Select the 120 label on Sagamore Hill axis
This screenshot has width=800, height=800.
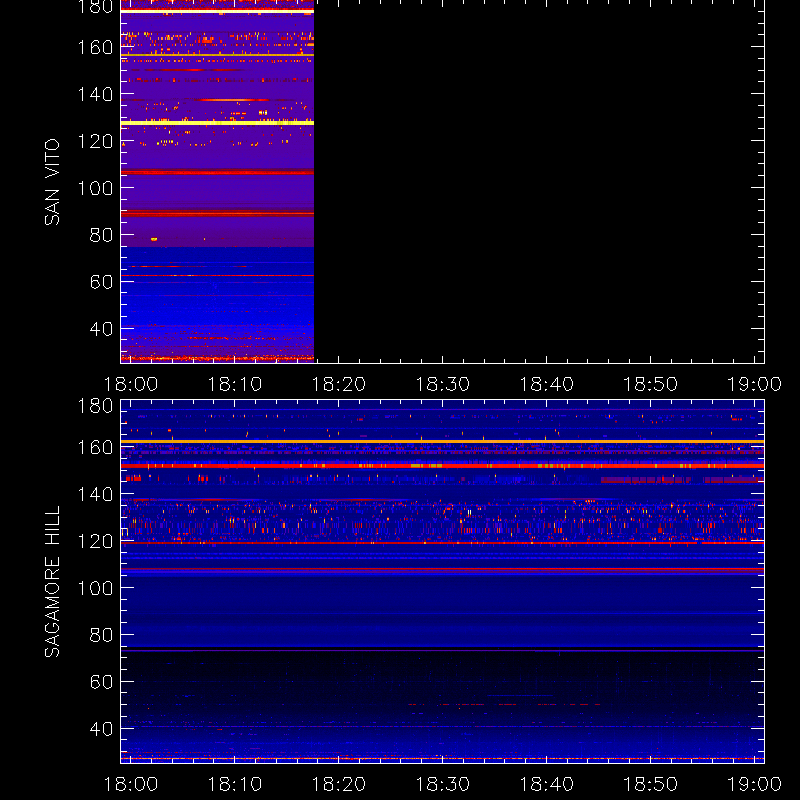[x=95, y=541]
